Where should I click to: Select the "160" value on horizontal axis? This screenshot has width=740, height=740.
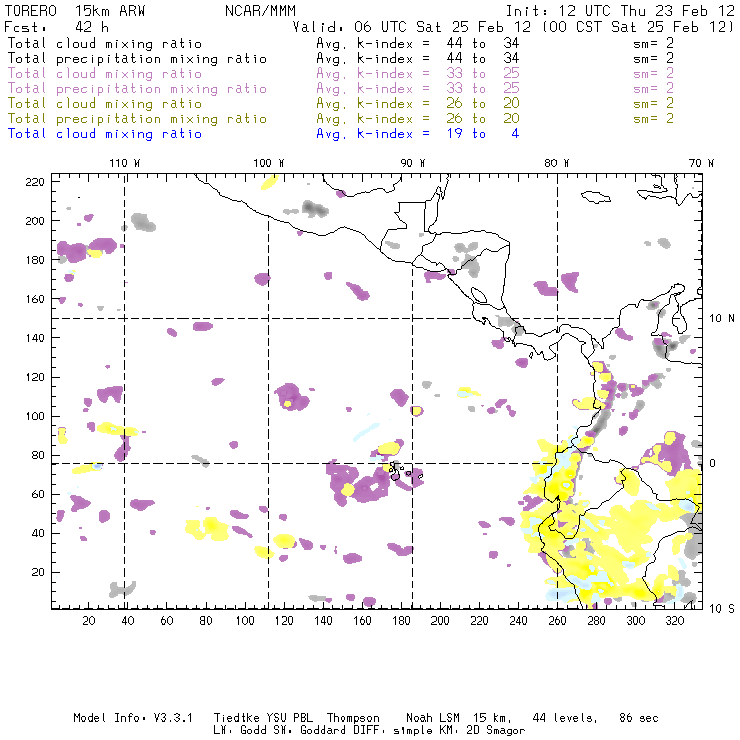(x=362, y=621)
